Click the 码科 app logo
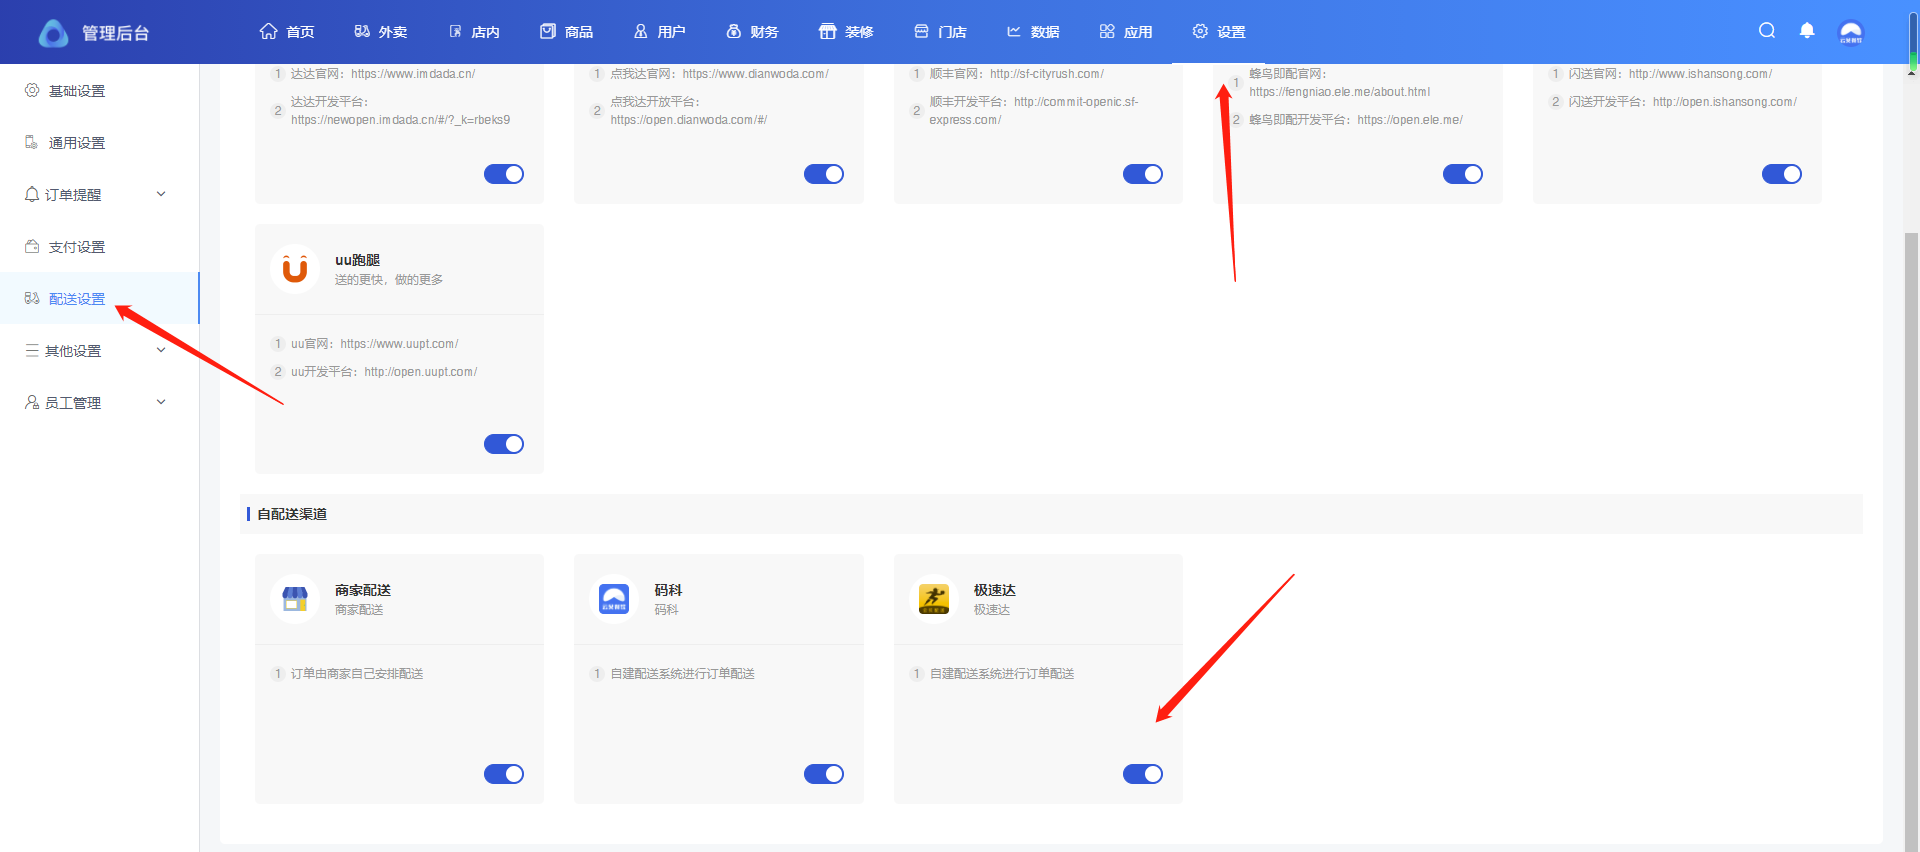This screenshot has height=852, width=1920. [614, 599]
